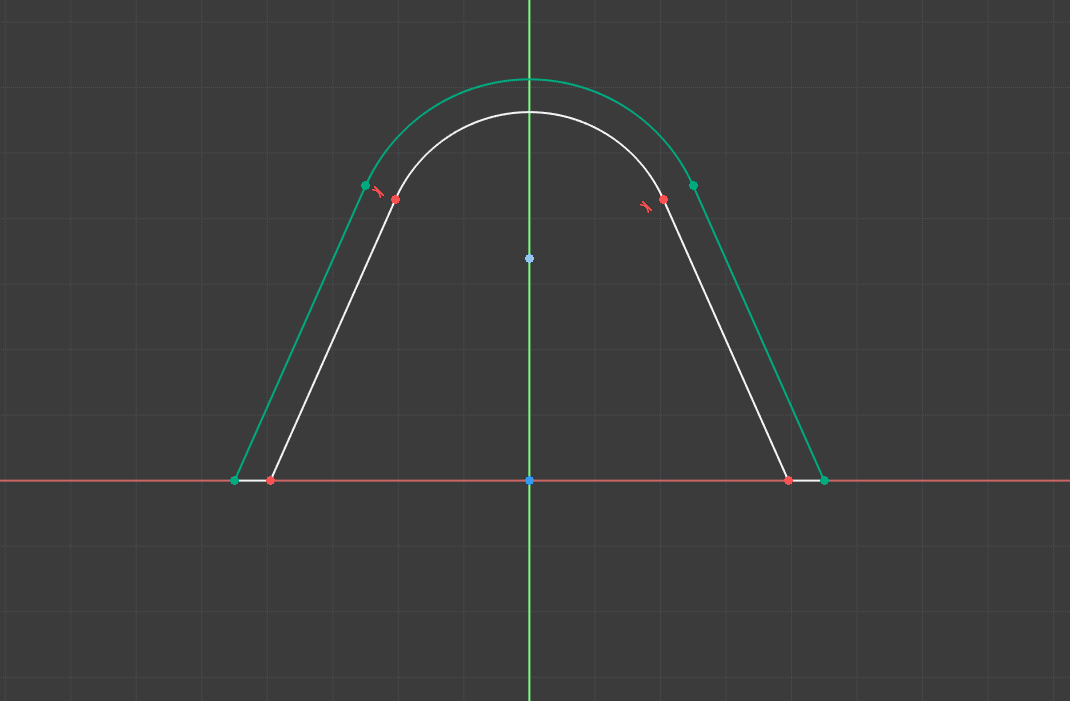Click the red bottom-left inner line endpoint

pos(270,481)
